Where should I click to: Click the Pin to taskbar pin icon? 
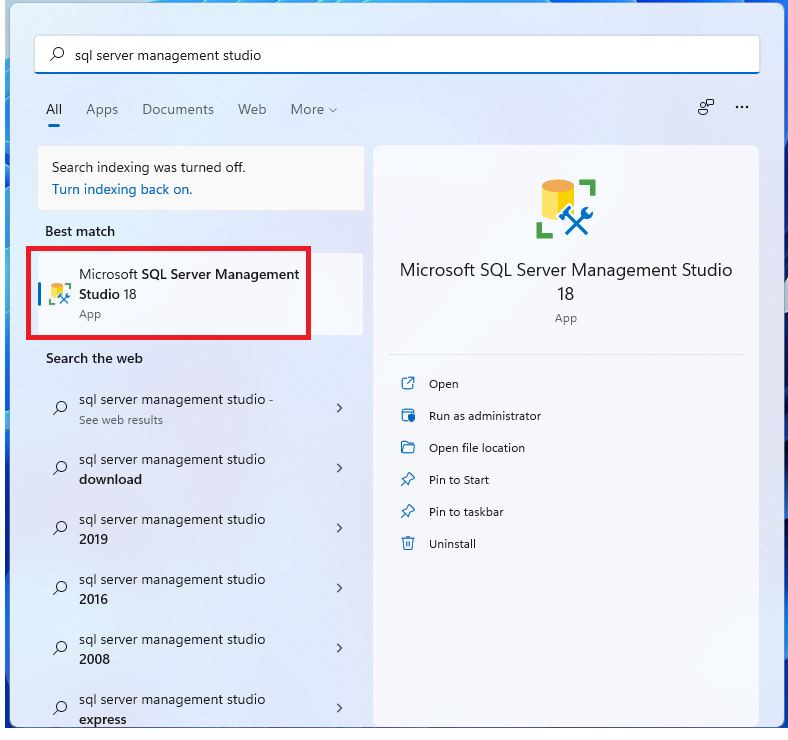(x=408, y=512)
